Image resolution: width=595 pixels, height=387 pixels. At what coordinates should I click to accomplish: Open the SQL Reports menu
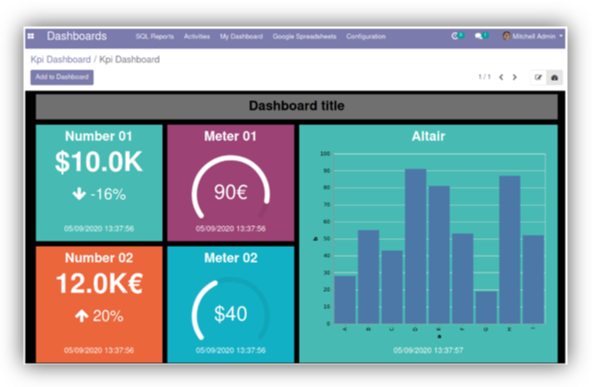155,36
